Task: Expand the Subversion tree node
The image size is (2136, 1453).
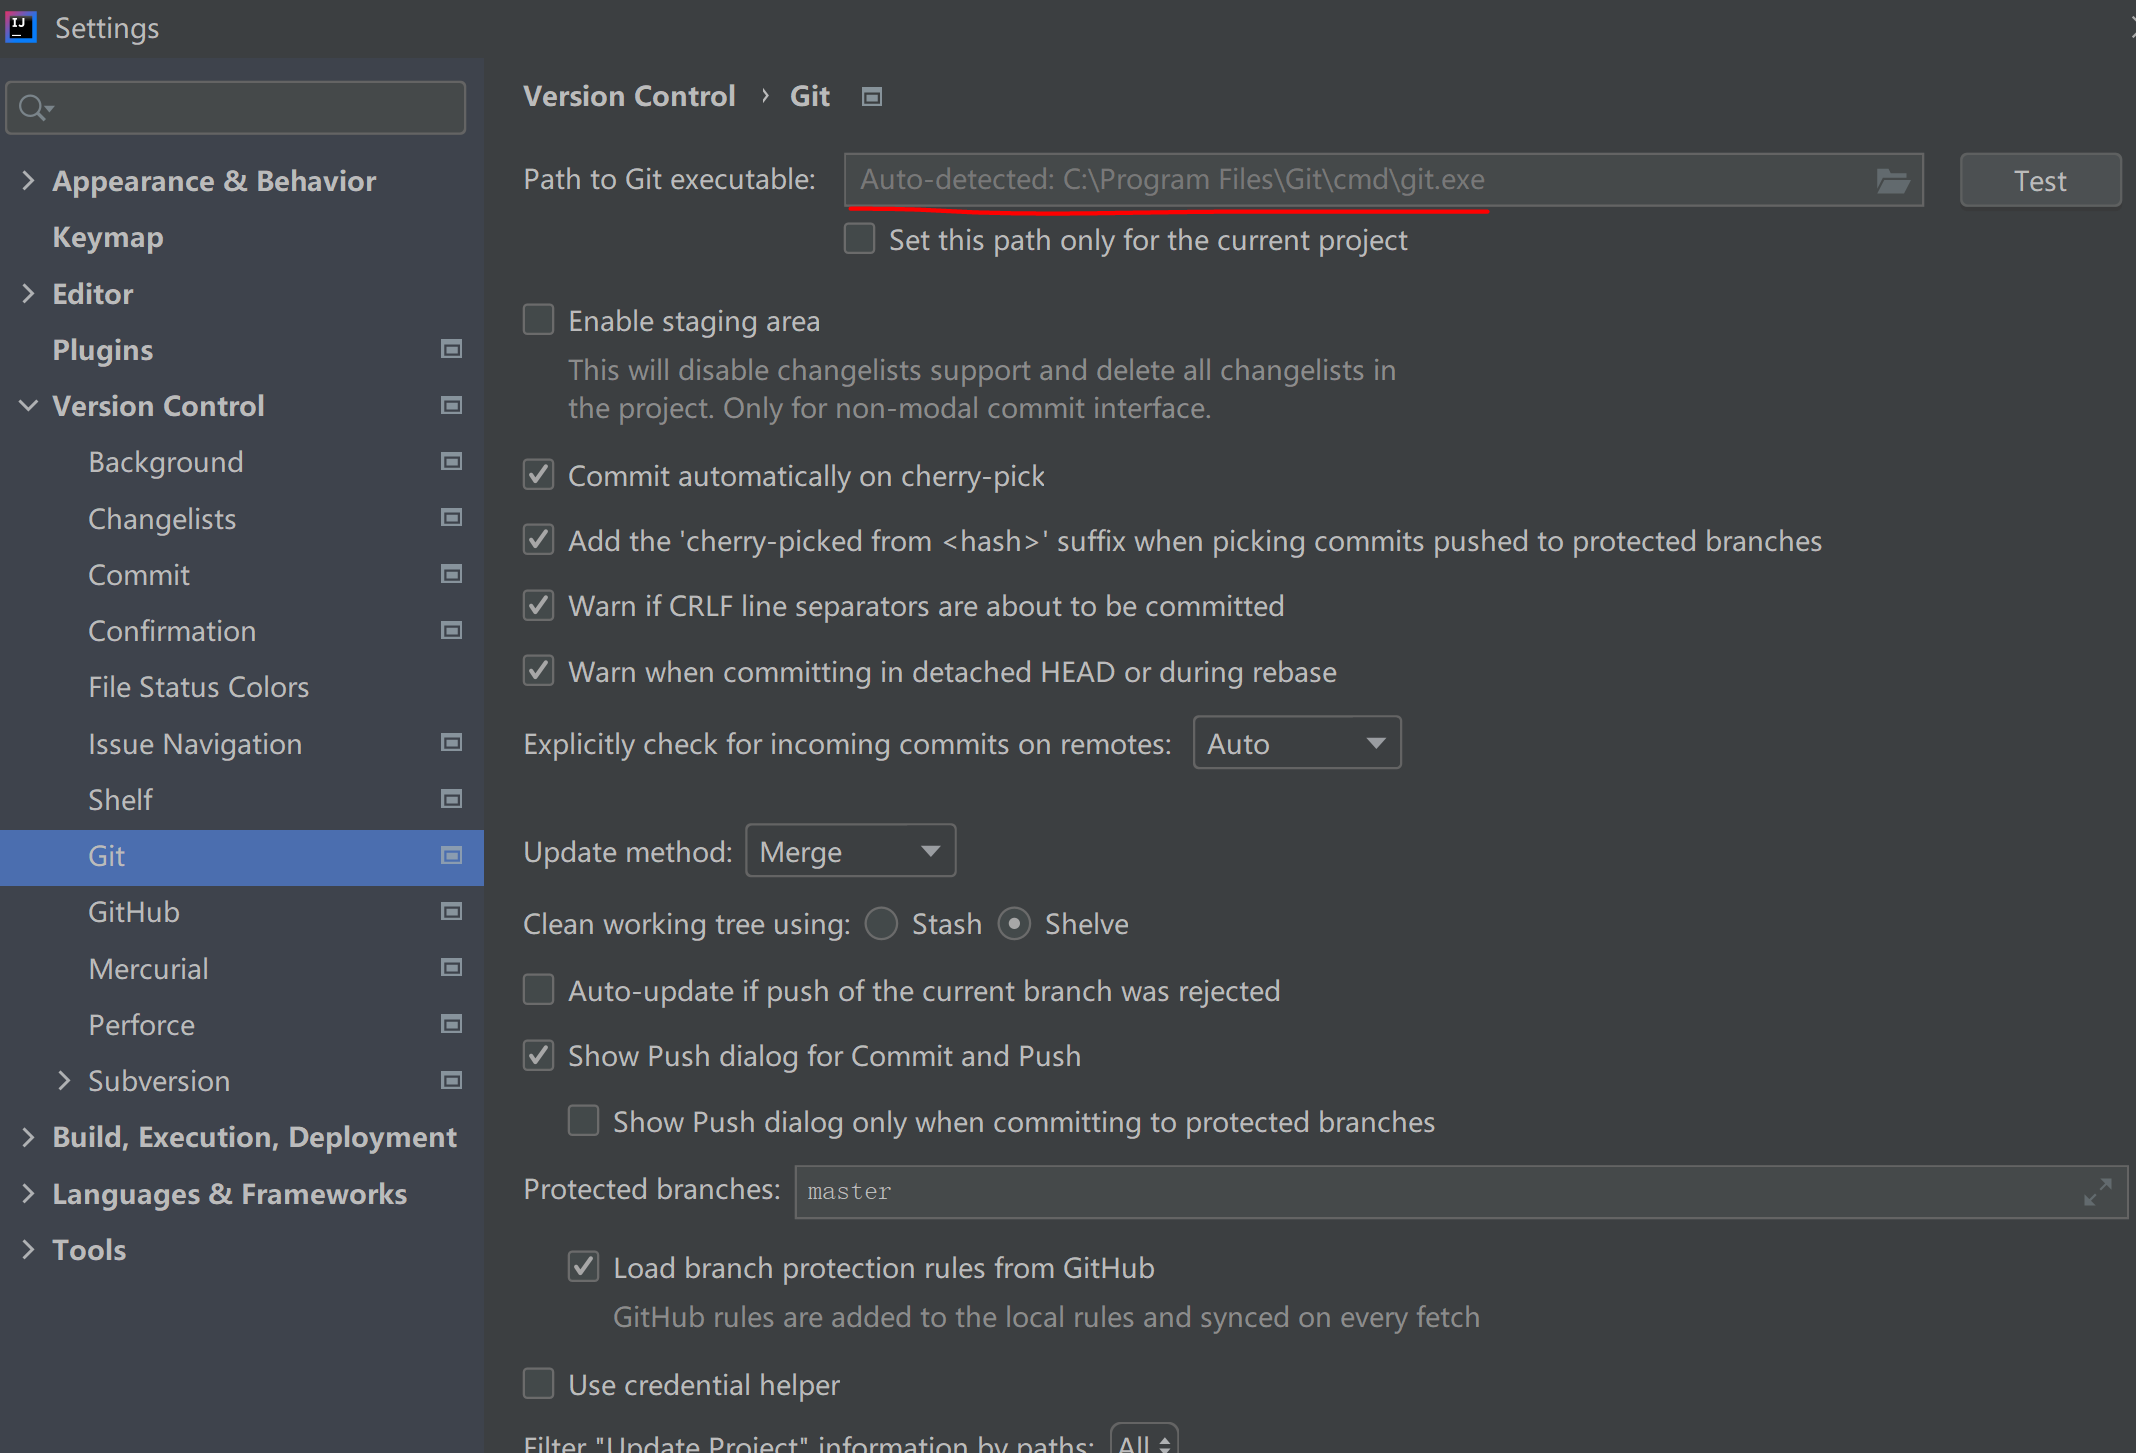Action: point(64,1080)
